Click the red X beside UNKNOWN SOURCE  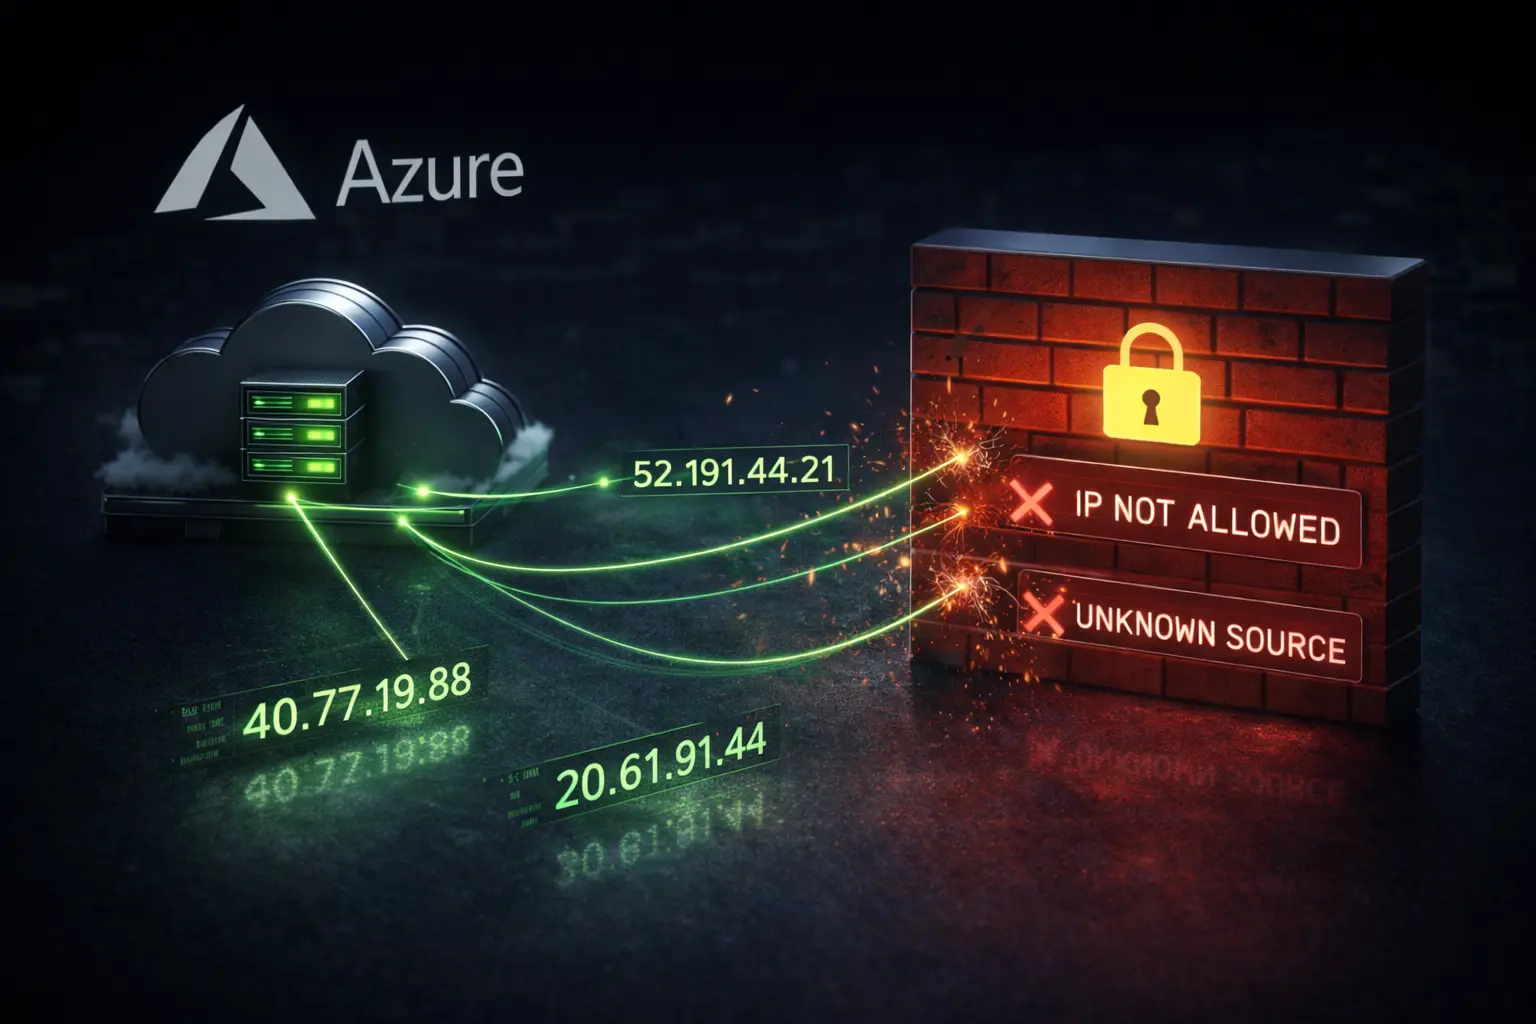click(x=1043, y=612)
